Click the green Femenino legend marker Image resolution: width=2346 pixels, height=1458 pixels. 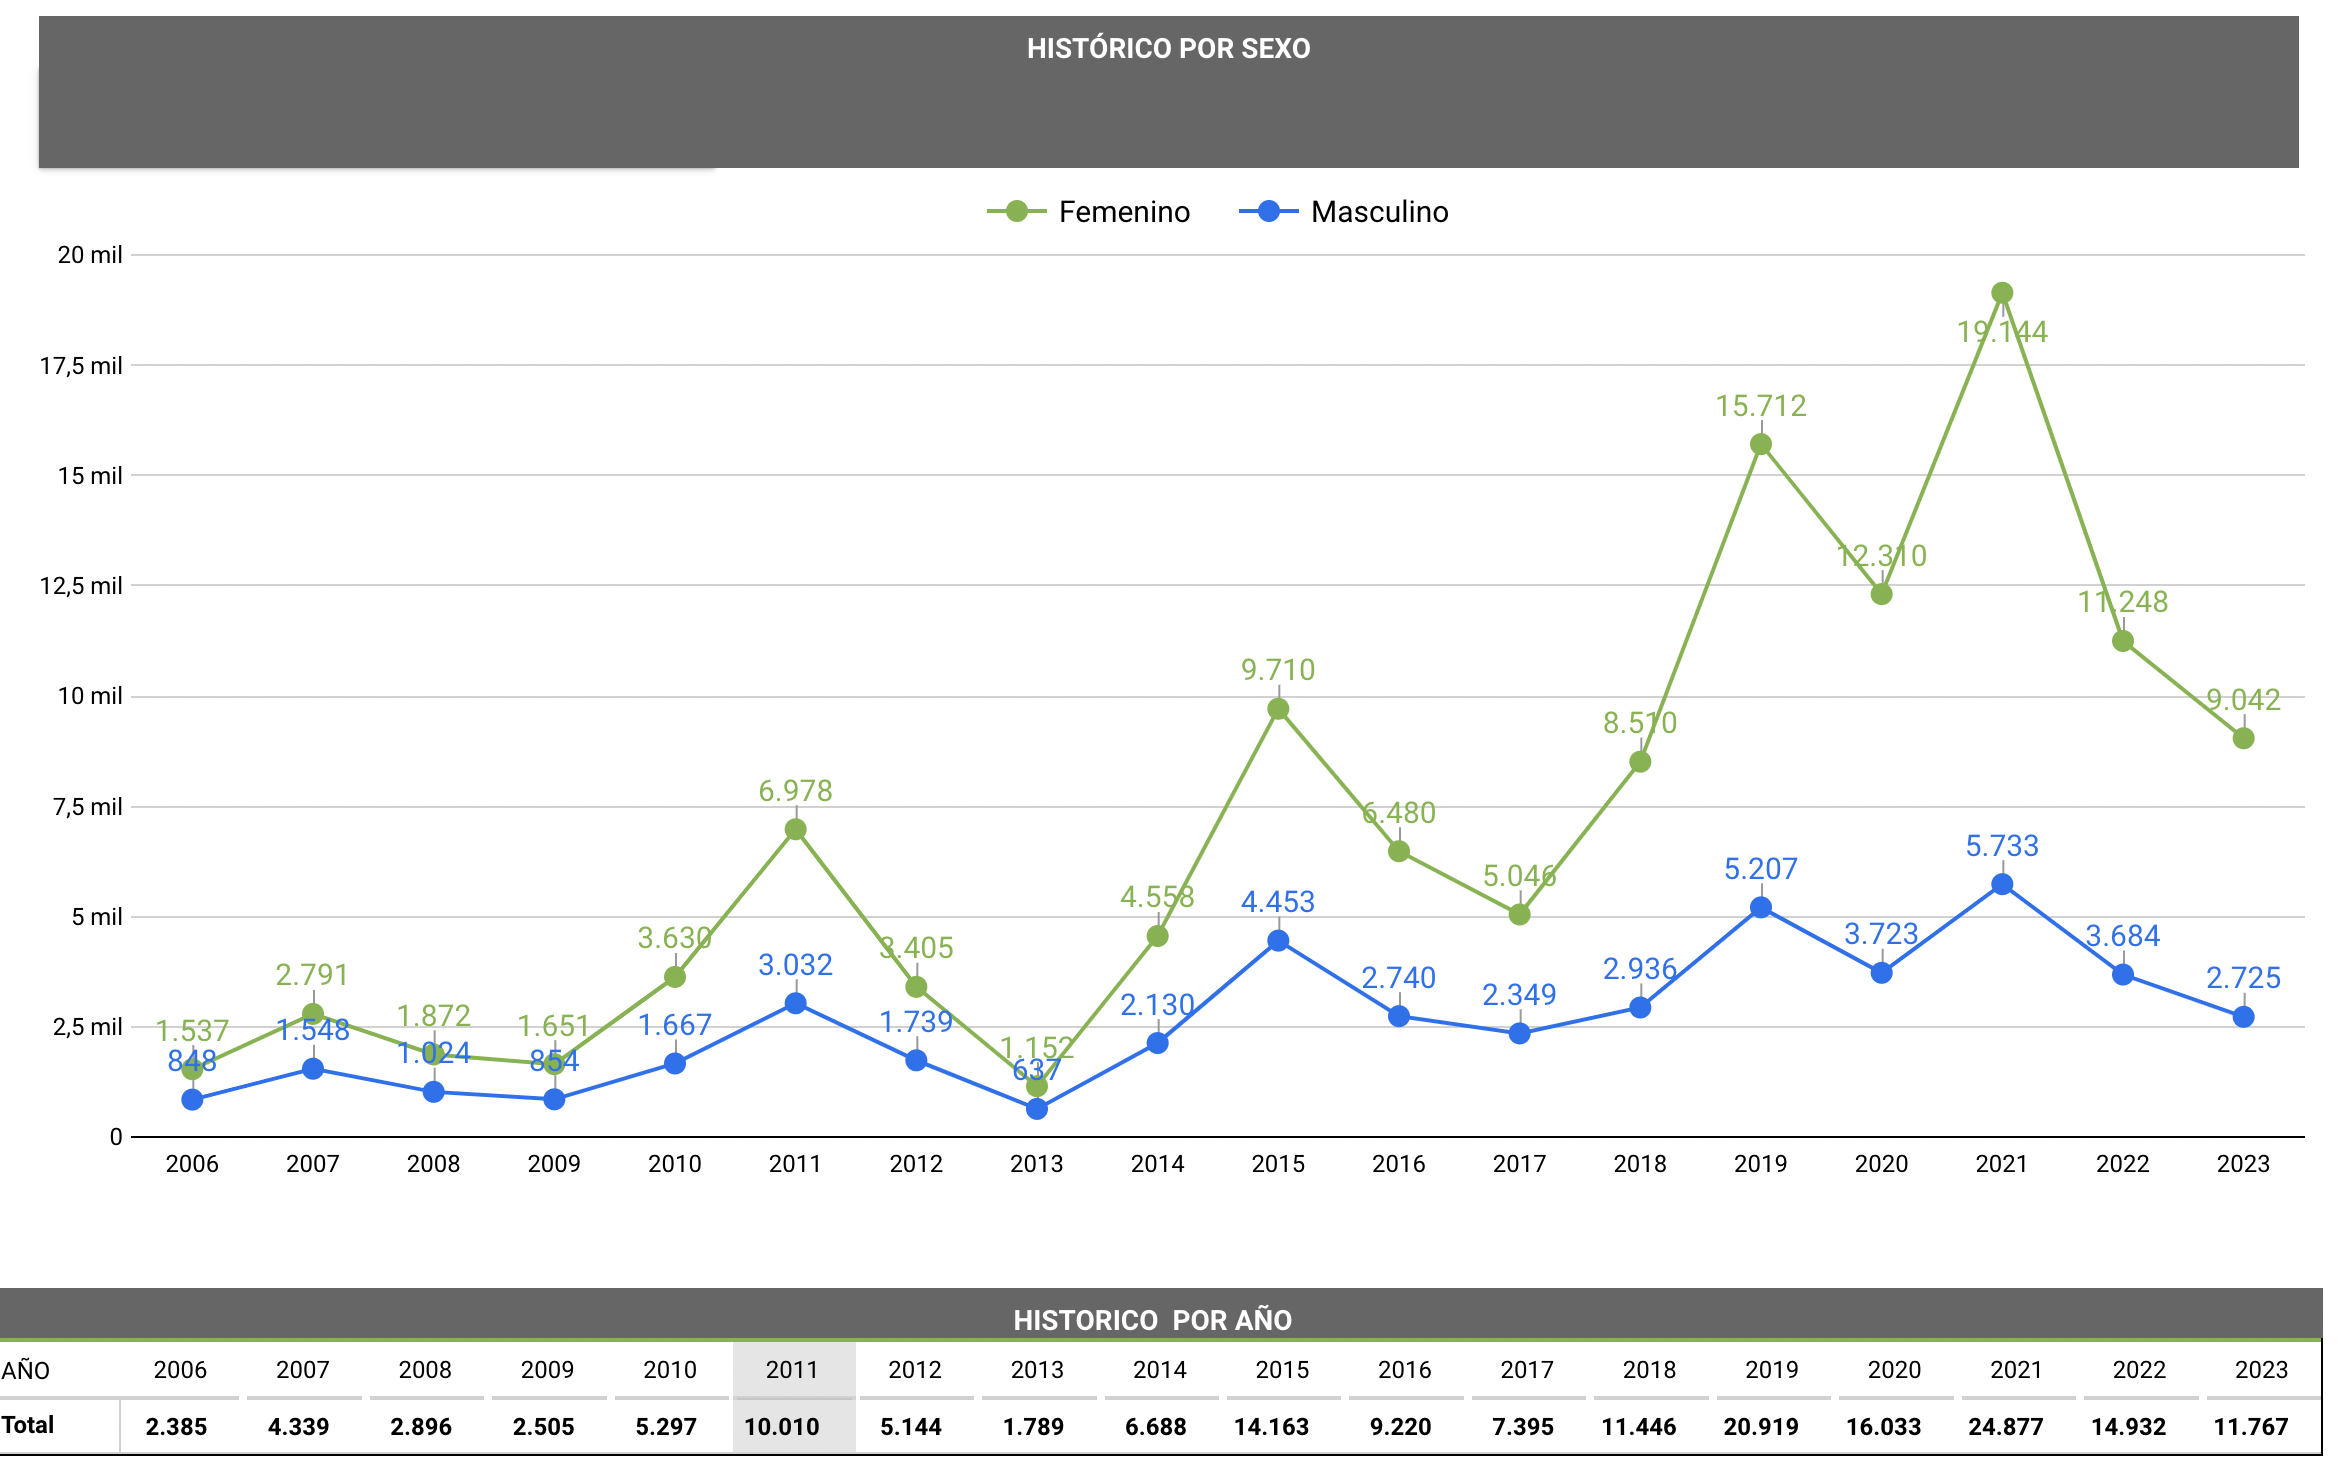[x=1016, y=212]
